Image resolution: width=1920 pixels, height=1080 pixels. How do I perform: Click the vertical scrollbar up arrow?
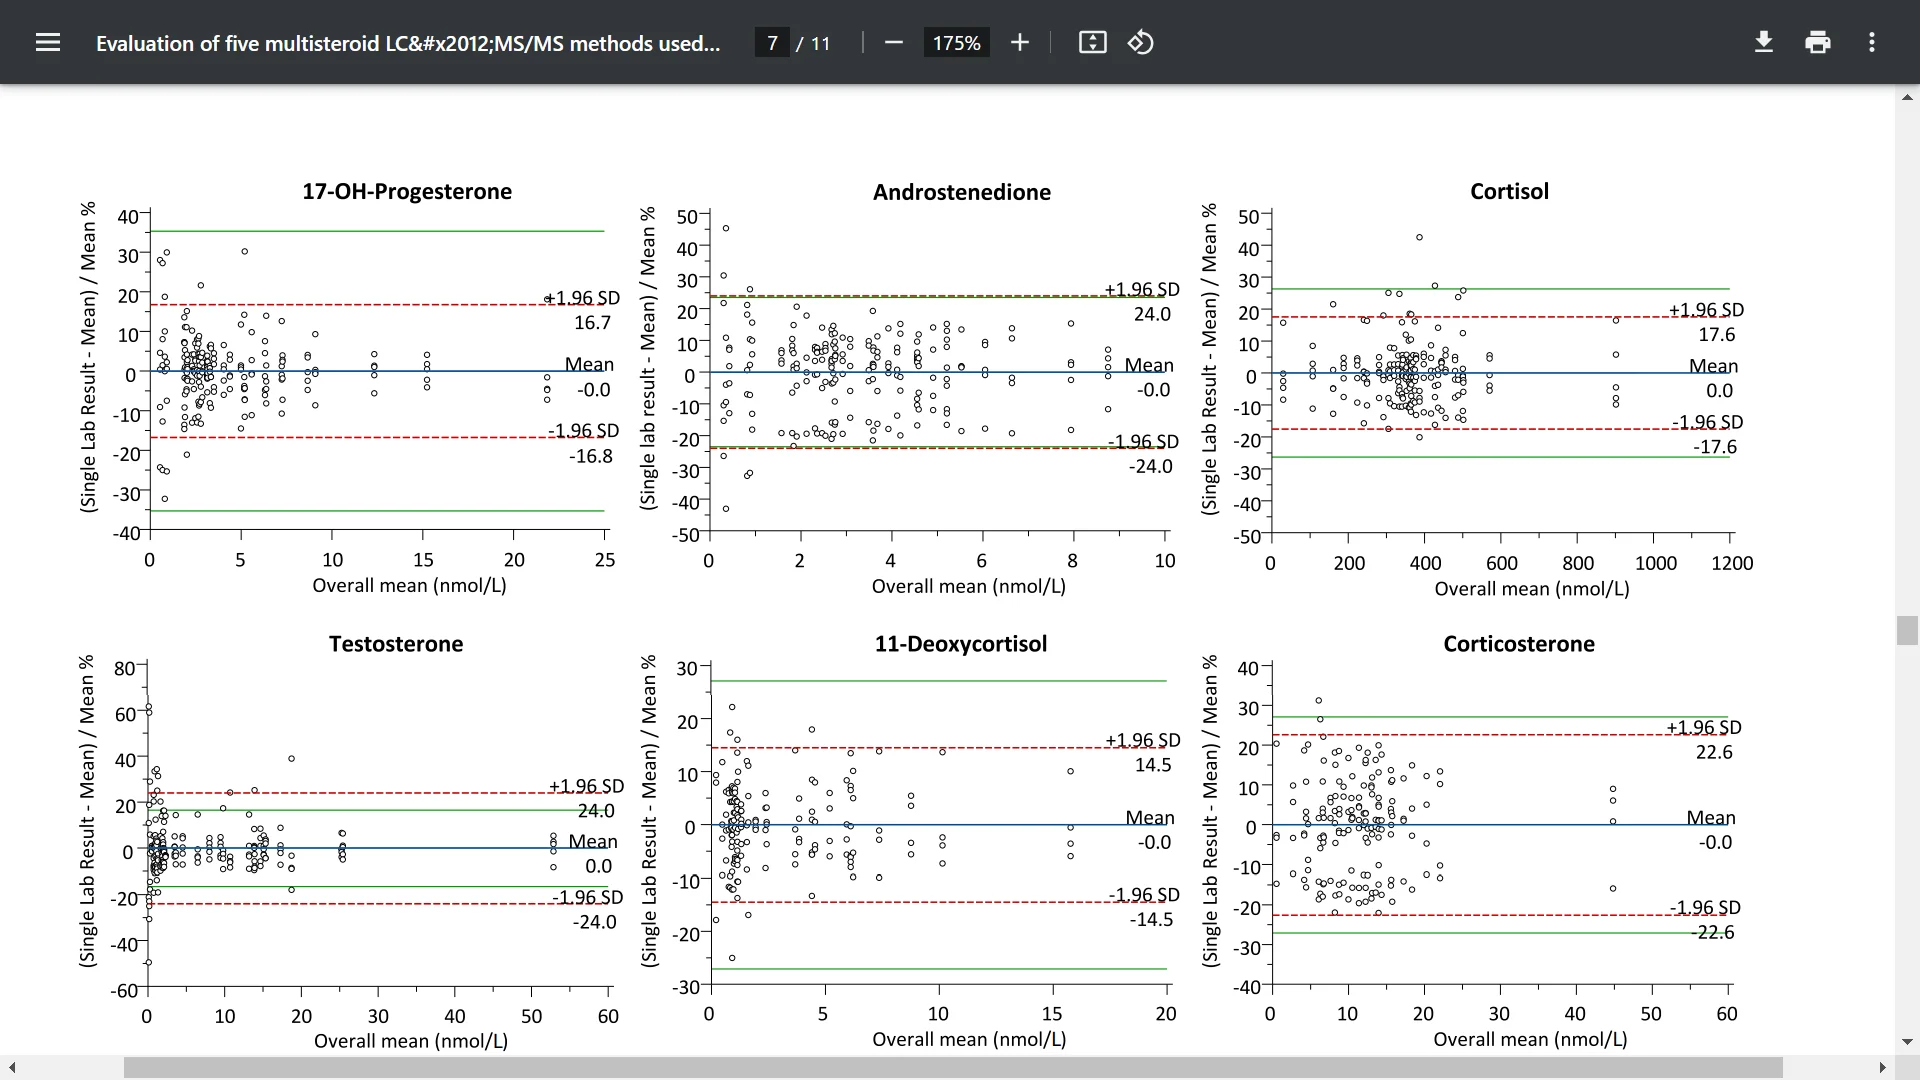(1907, 97)
